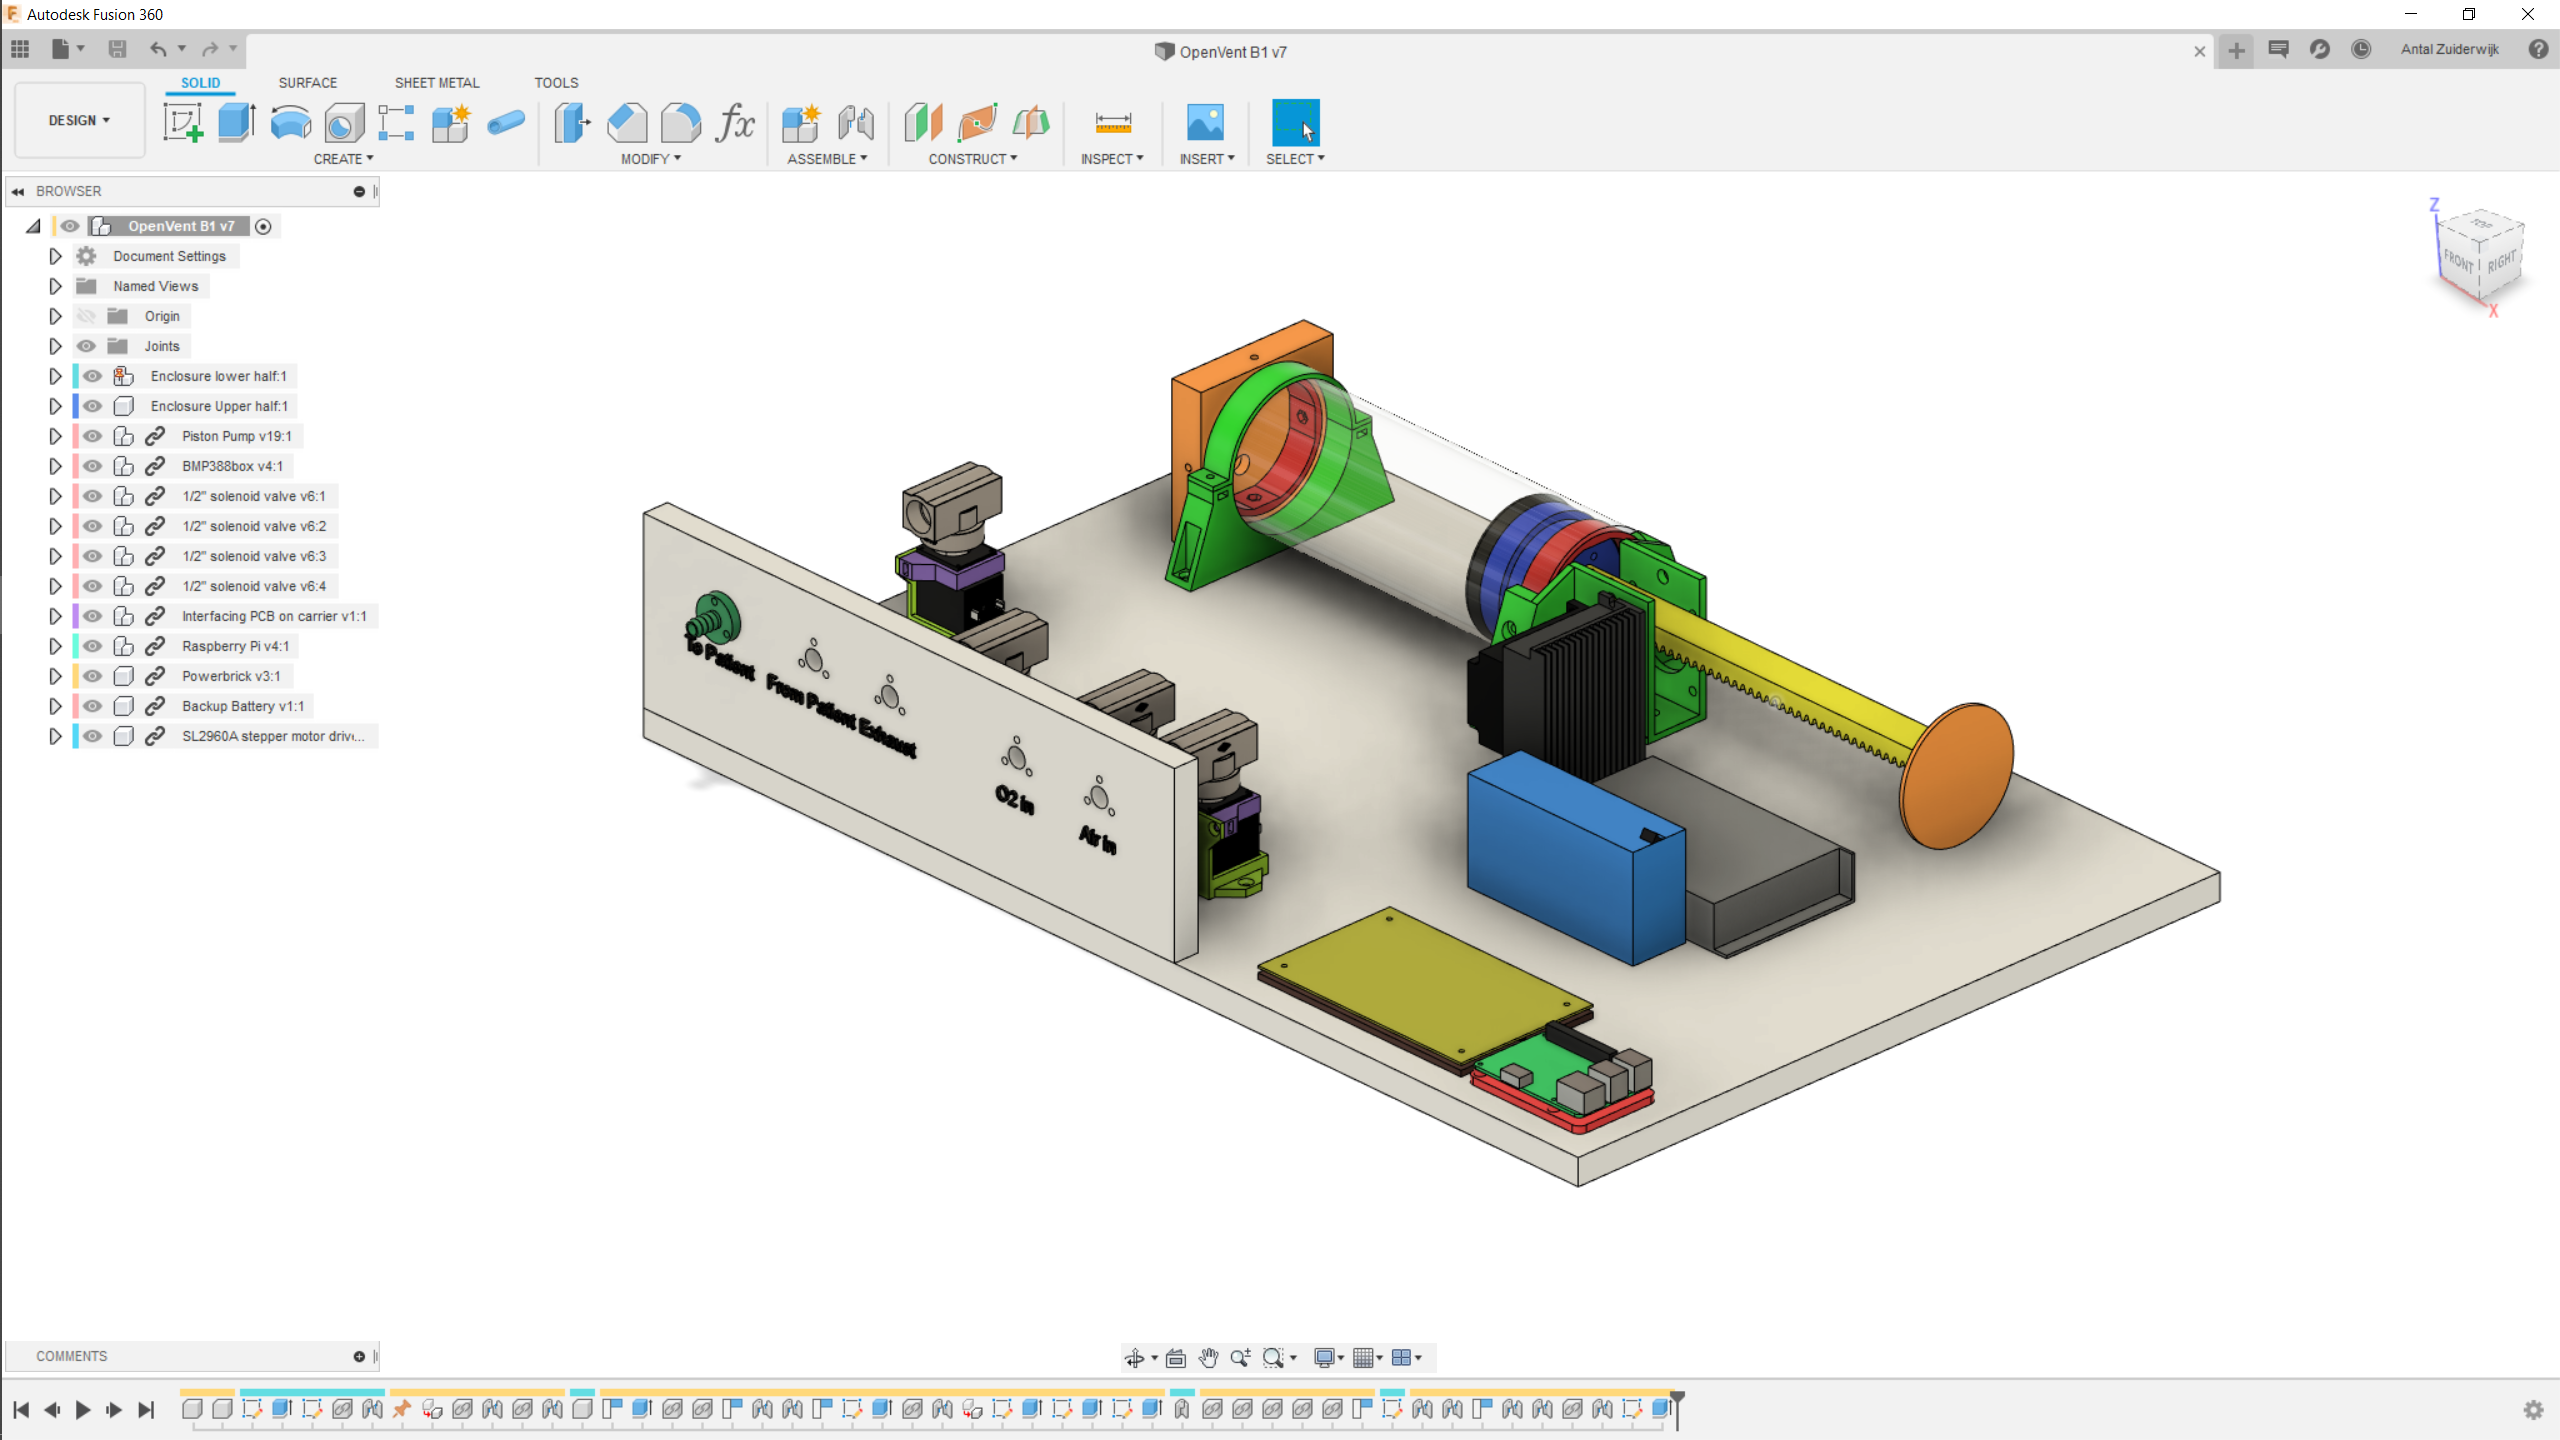
Task: Toggle visibility of Enclosure Upper half:1
Action: point(93,406)
